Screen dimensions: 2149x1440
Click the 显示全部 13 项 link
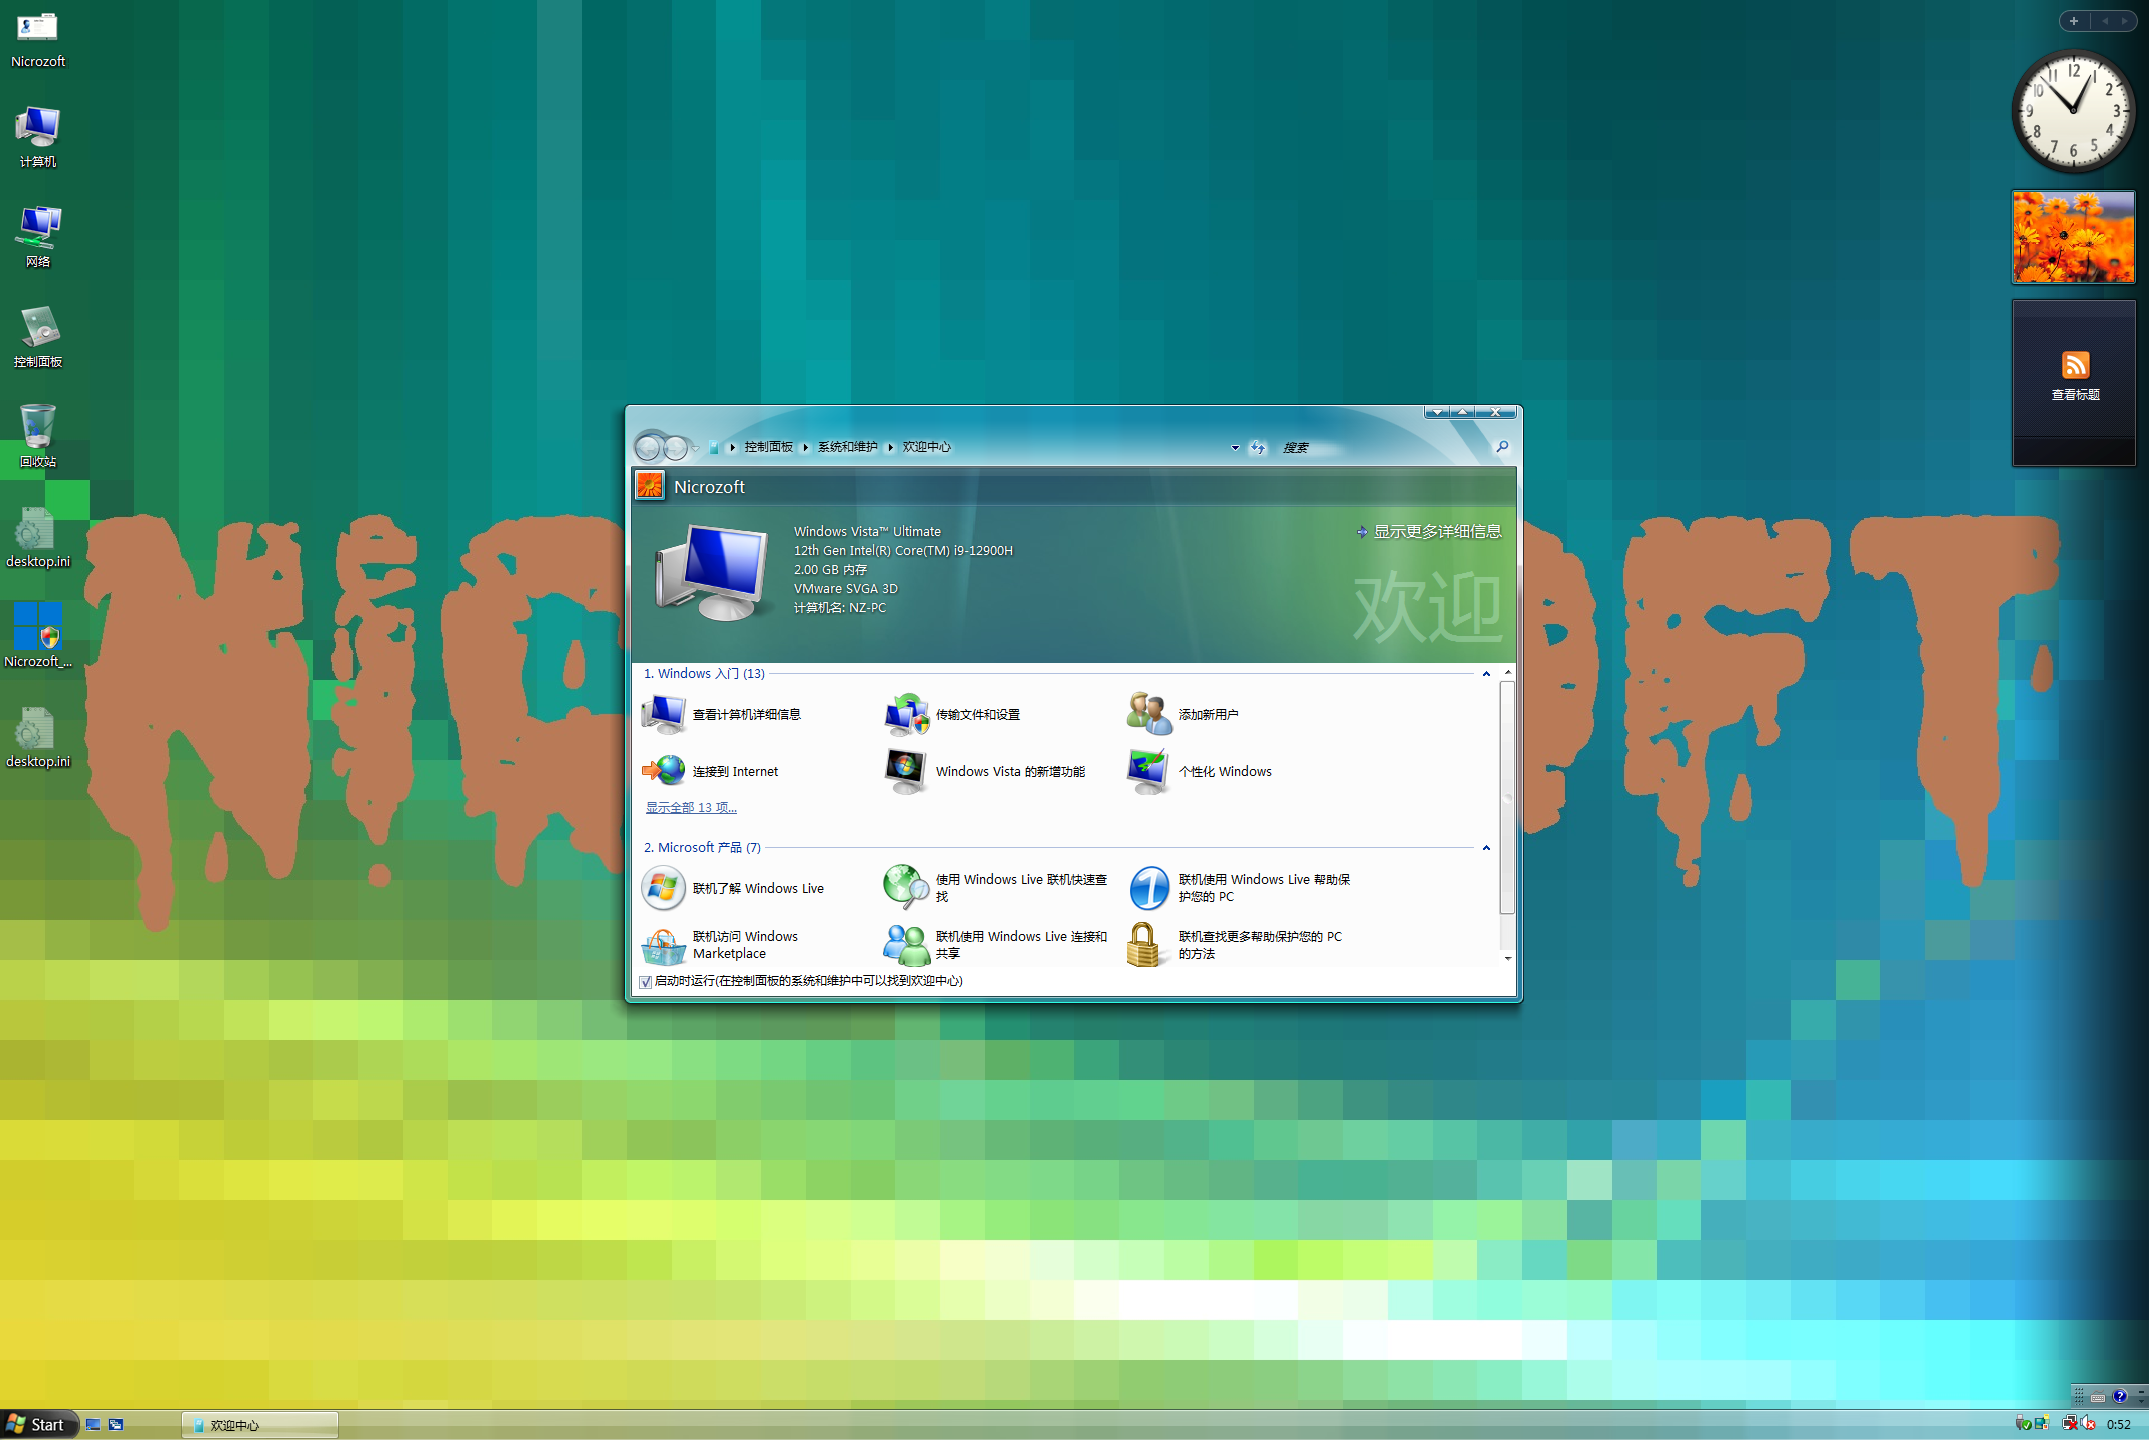[x=691, y=808]
